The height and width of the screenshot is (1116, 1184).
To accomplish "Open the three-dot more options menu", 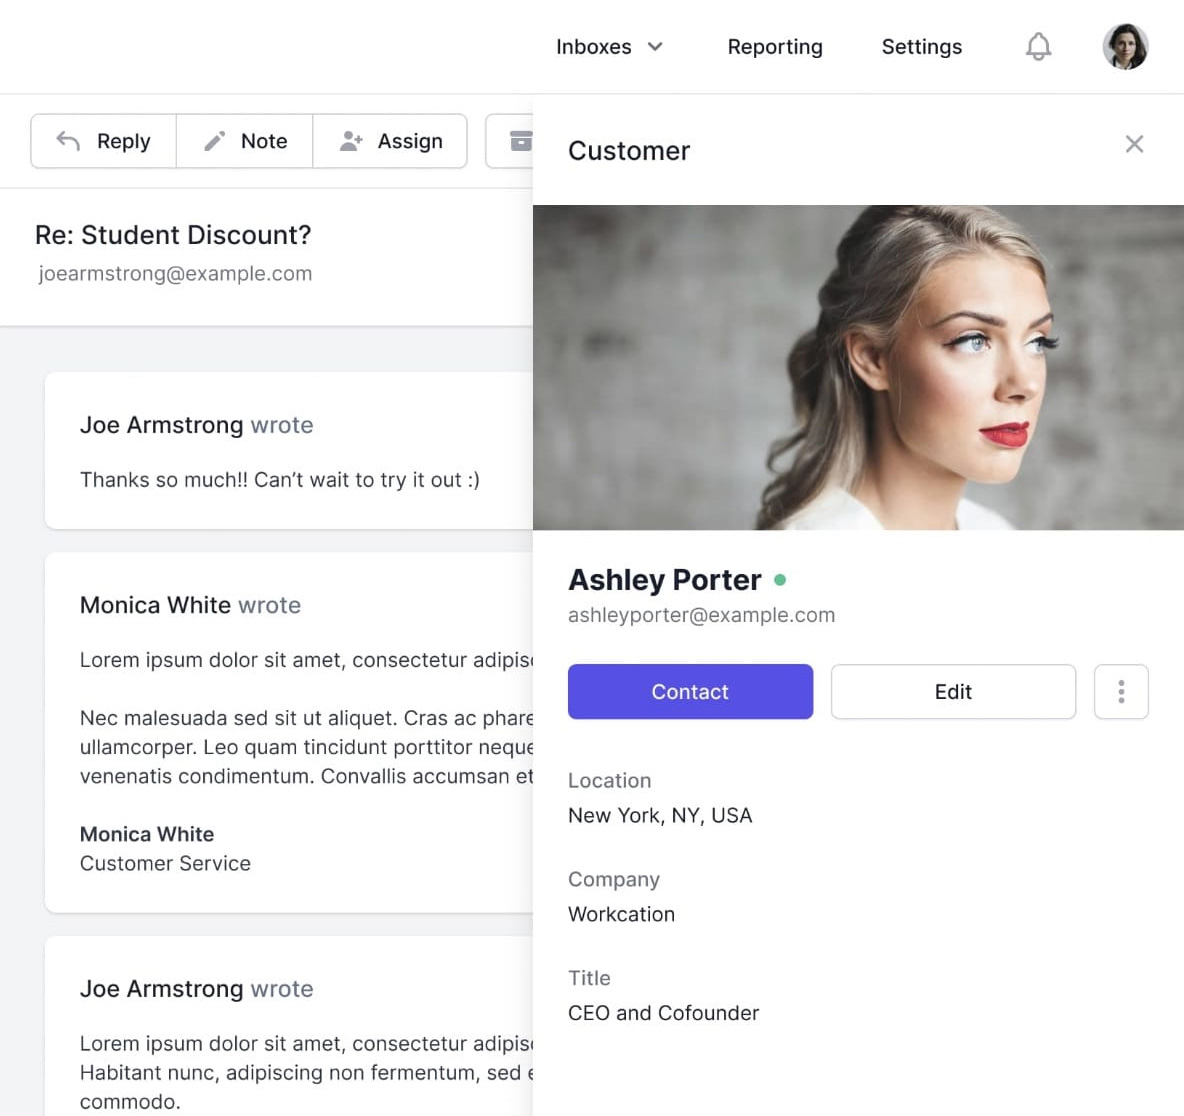I will click(x=1121, y=692).
